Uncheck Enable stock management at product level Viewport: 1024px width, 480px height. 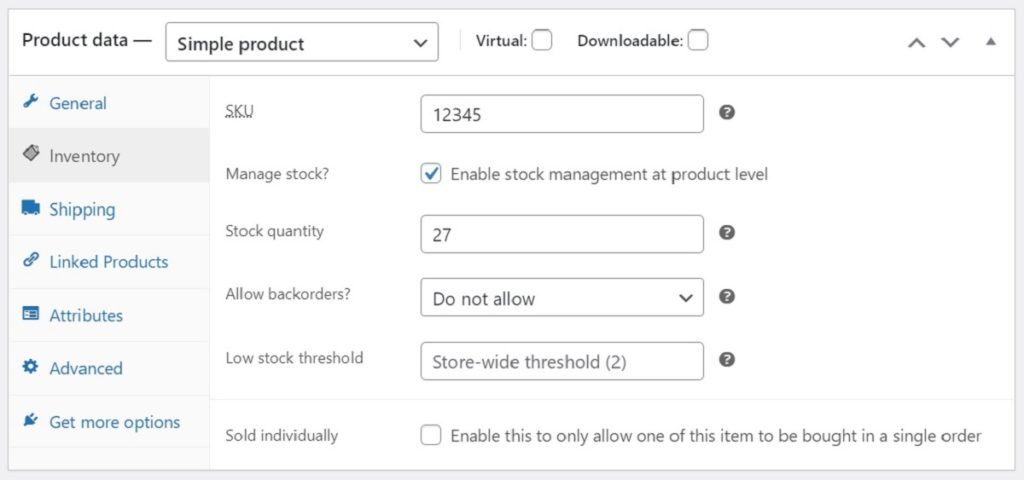click(x=431, y=174)
